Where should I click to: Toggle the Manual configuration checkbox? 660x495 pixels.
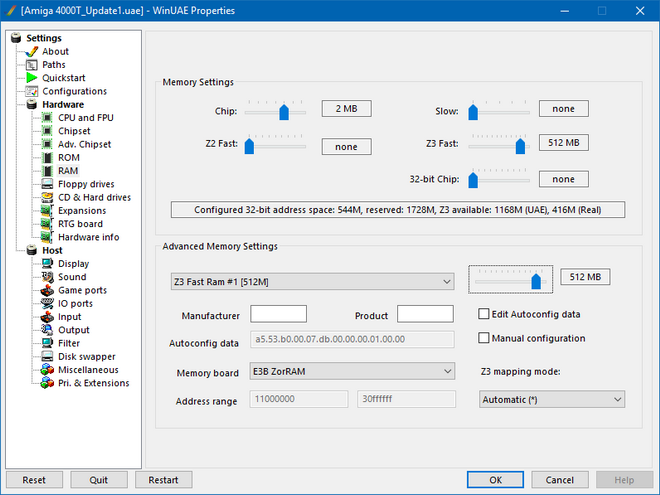pyautogui.click(x=485, y=338)
